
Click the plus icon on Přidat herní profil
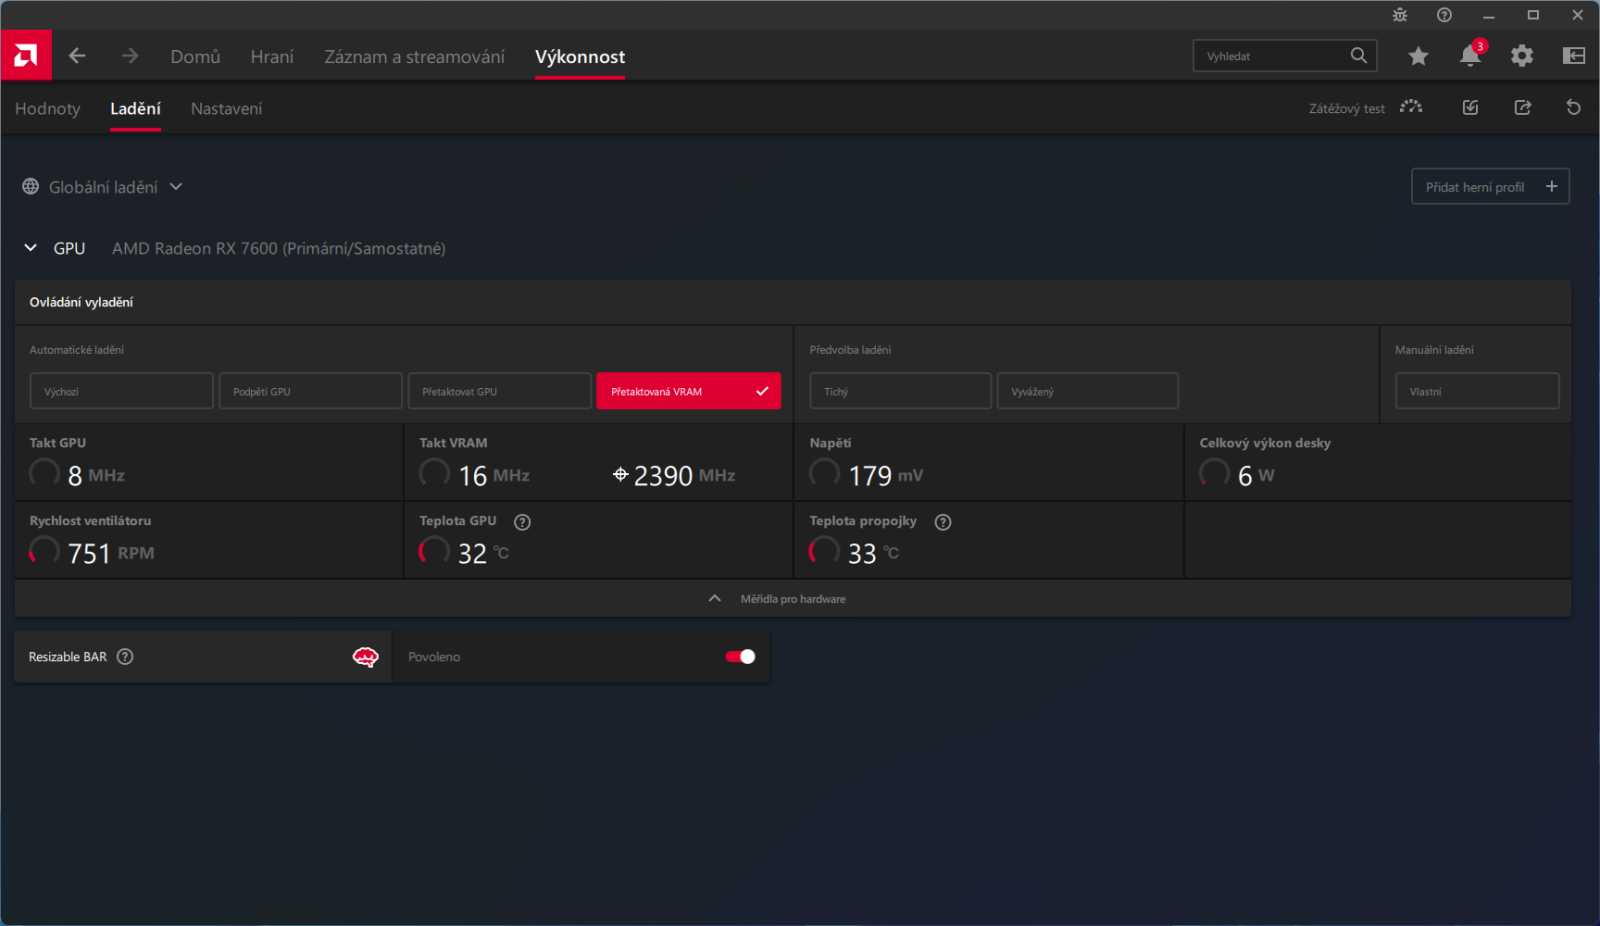coord(1552,187)
